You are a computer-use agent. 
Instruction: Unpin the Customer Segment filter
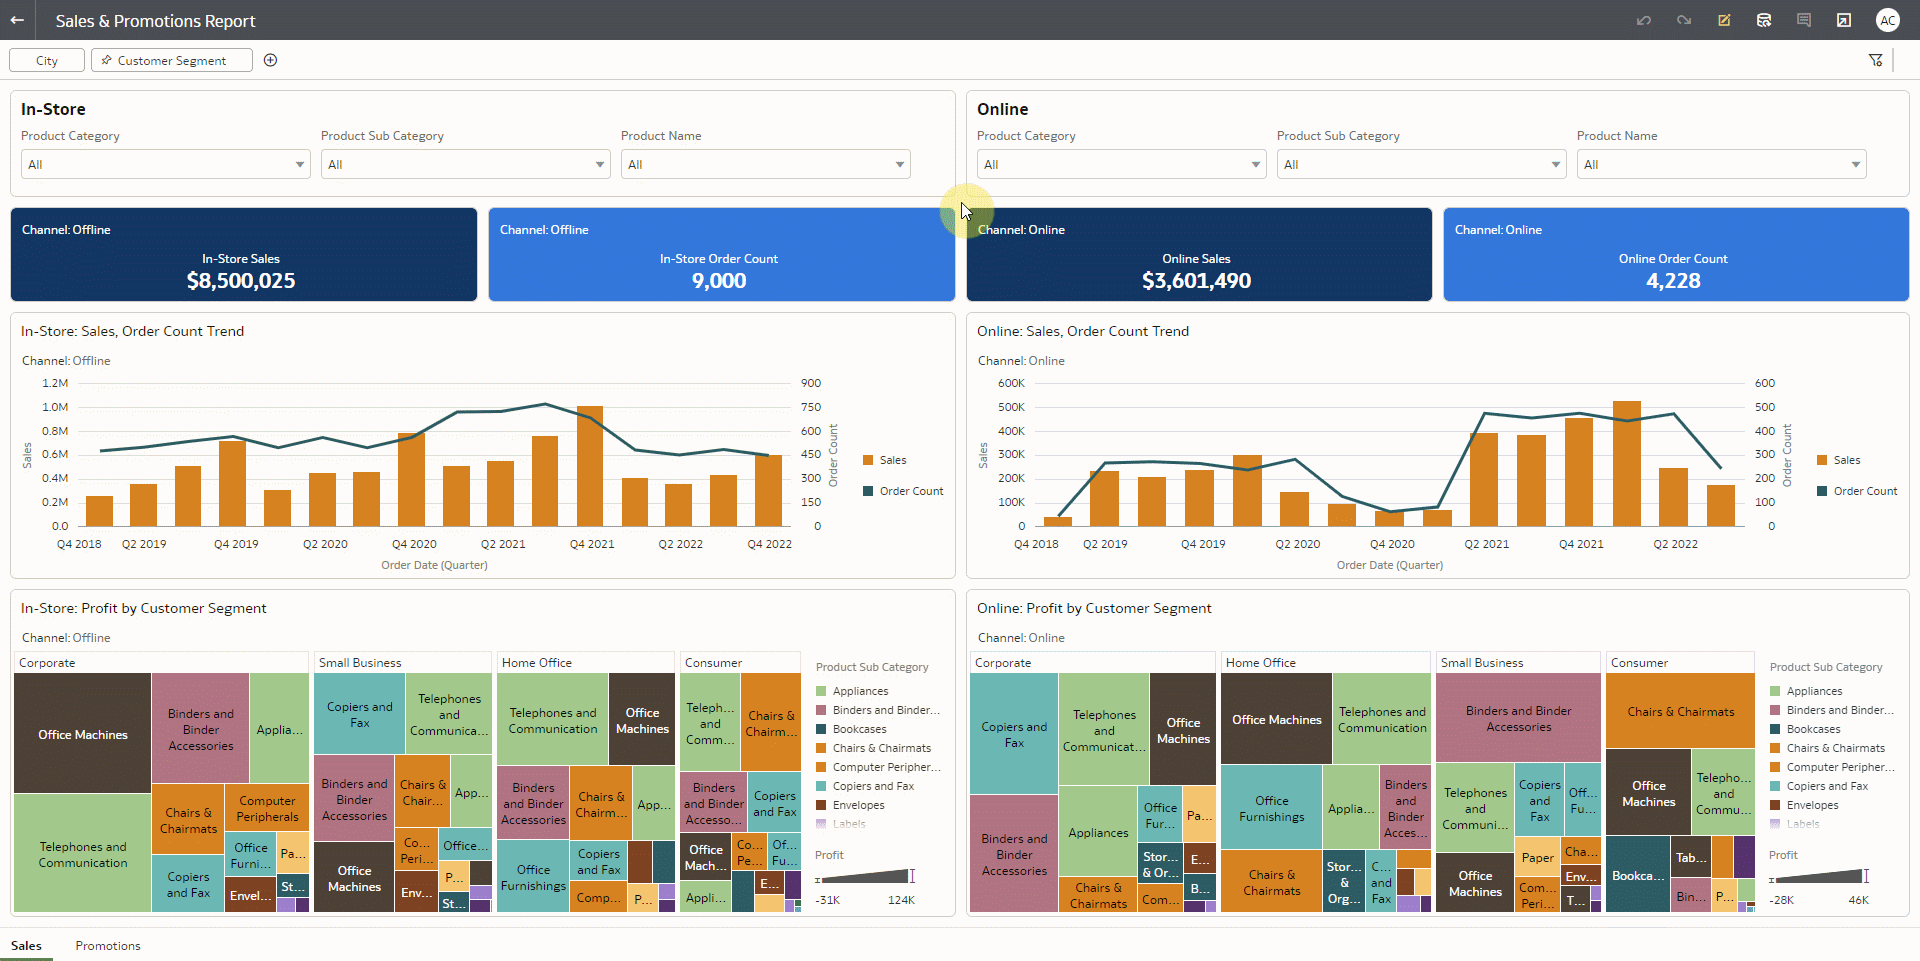106,60
